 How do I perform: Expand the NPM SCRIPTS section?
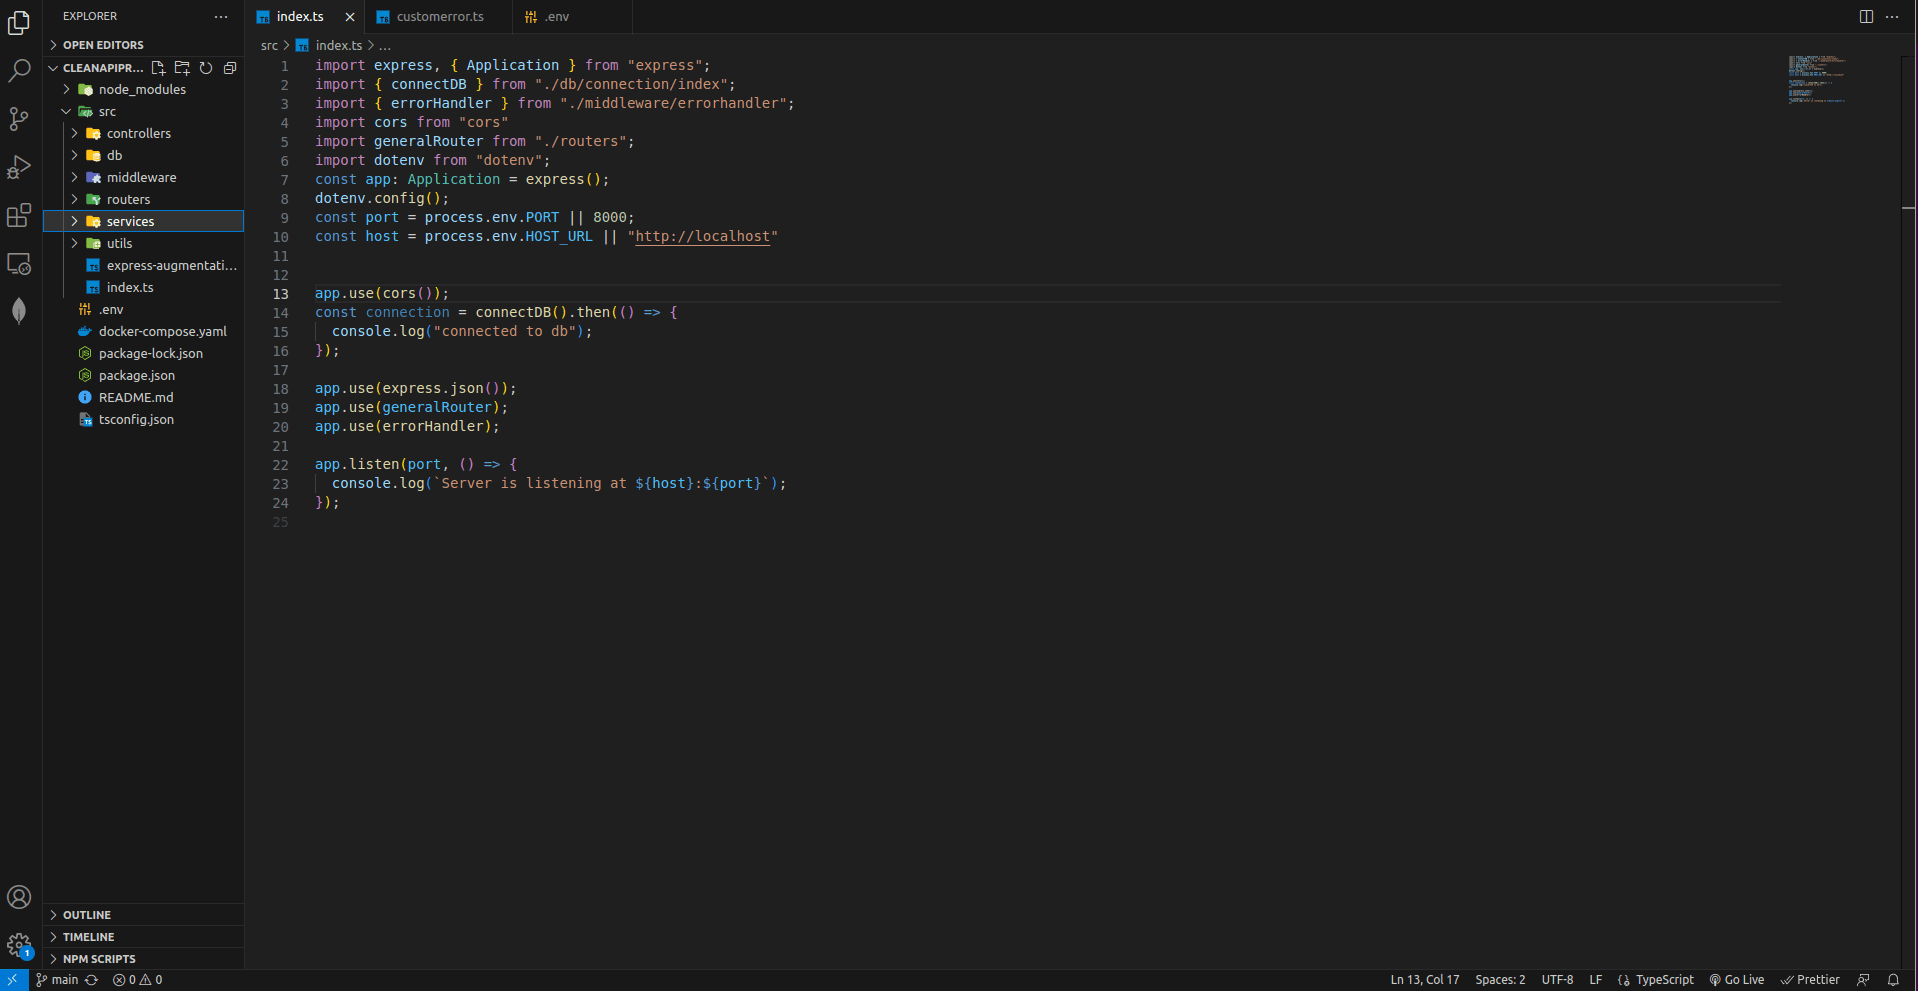pos(99,959)
